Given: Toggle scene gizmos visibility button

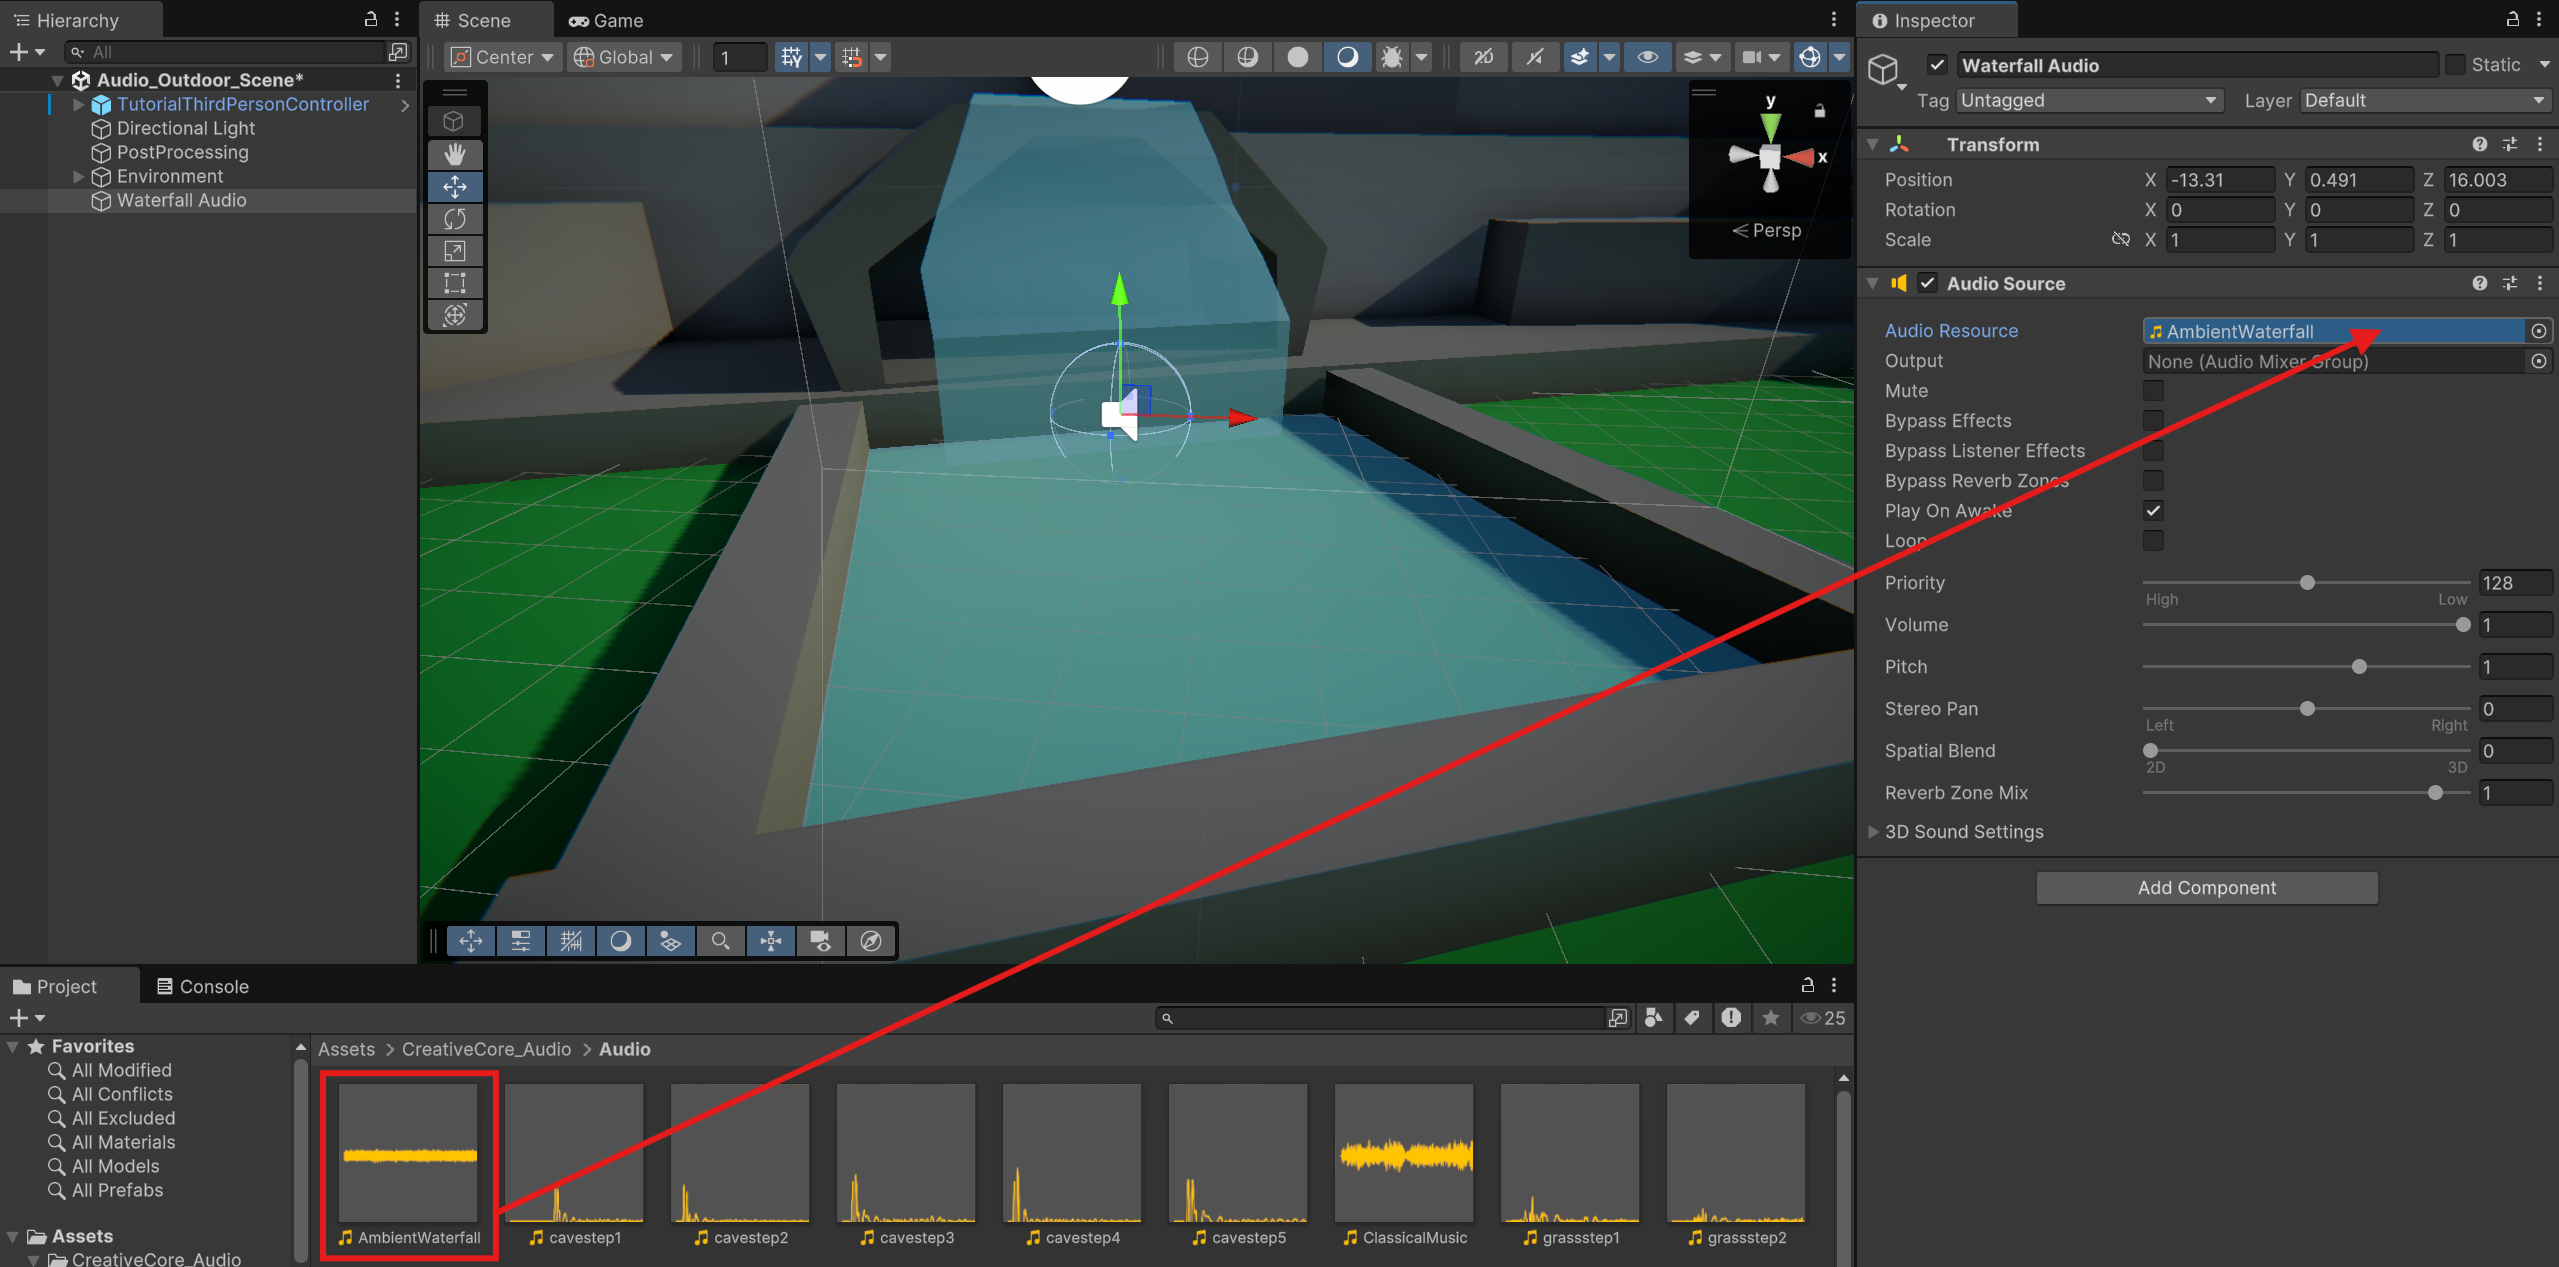Looking at the screenshot, I should coord(1809,57).
